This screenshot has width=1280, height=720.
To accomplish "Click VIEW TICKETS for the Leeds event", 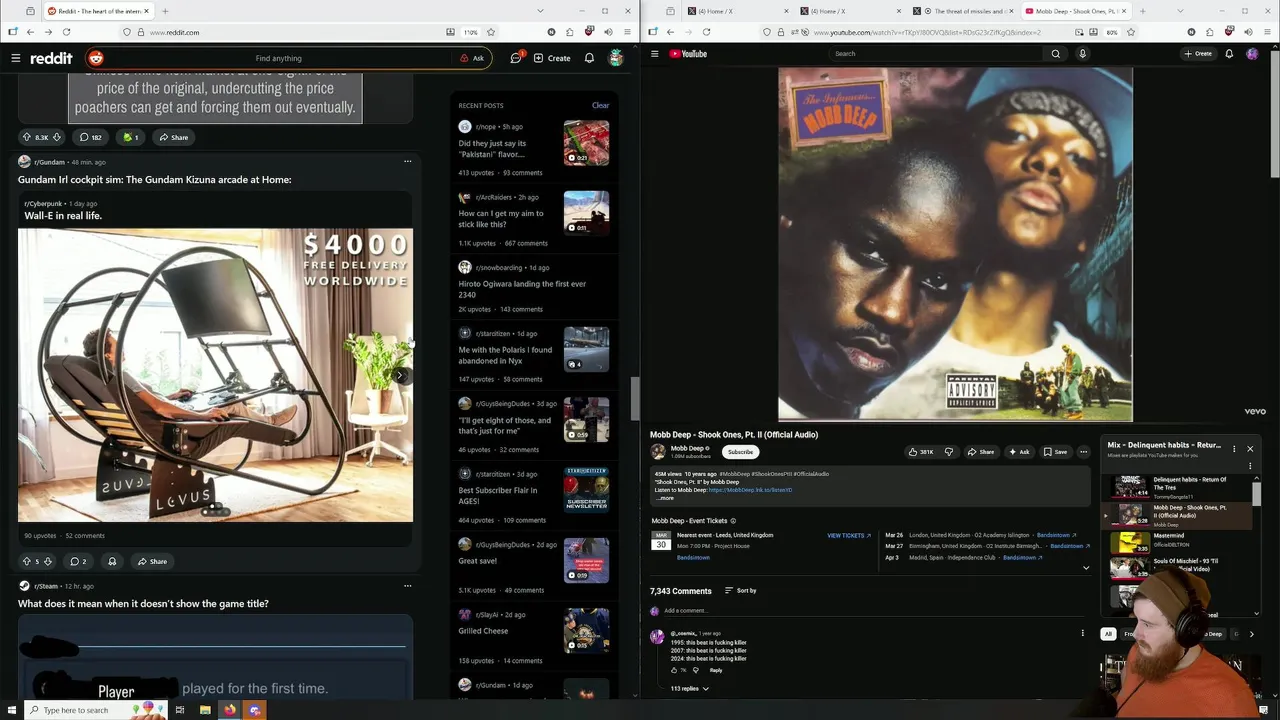I will pyautogui.click(x=848, y=536).
